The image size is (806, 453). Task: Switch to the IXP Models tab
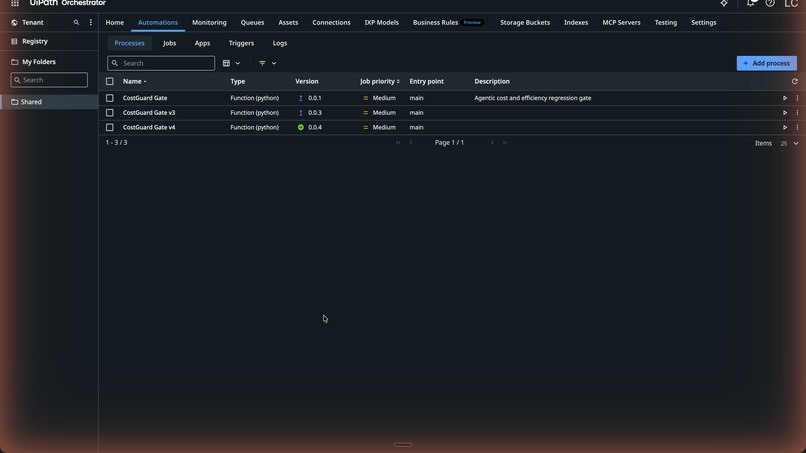[381, 23]
